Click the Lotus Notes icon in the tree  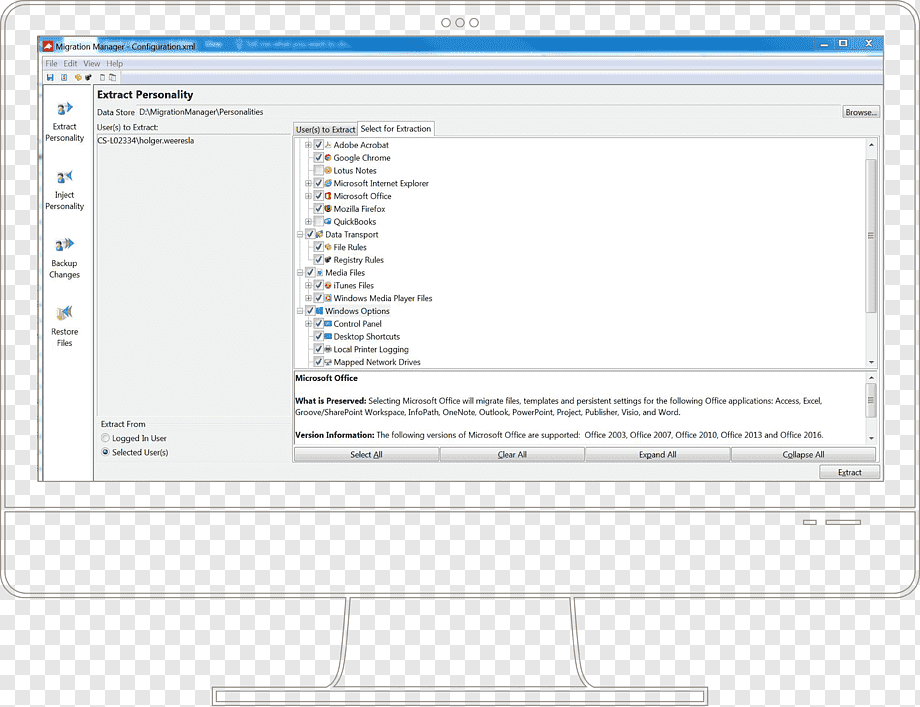tap(328, 171)
